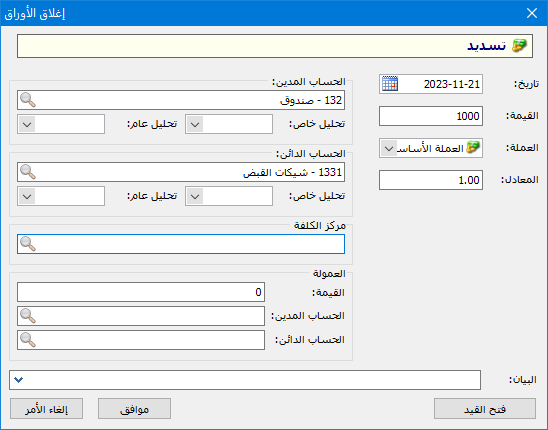This screenshot has height=430, width=548.
Task: Search commission credit account magnifier
Action: [28, 339]
